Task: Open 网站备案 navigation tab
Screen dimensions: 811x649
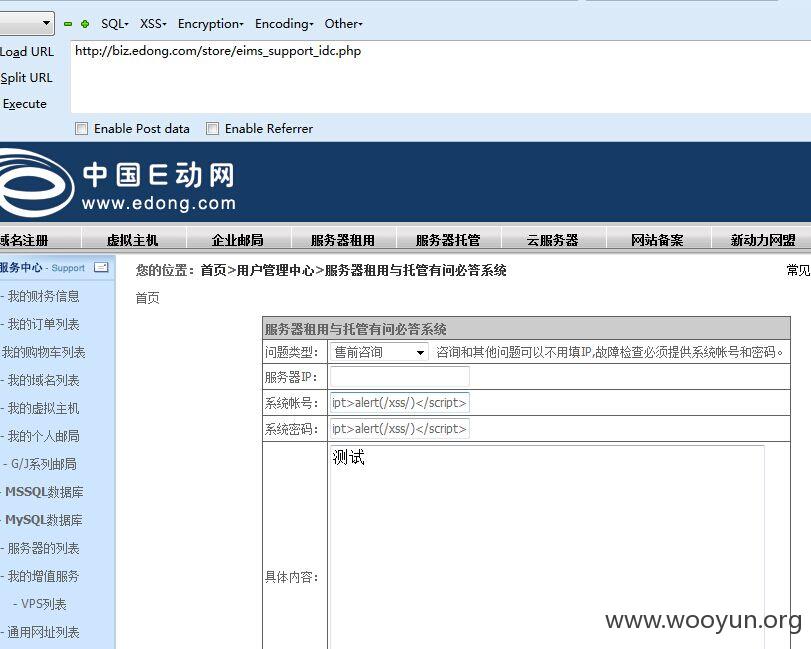Action: (x=657, y=240)
